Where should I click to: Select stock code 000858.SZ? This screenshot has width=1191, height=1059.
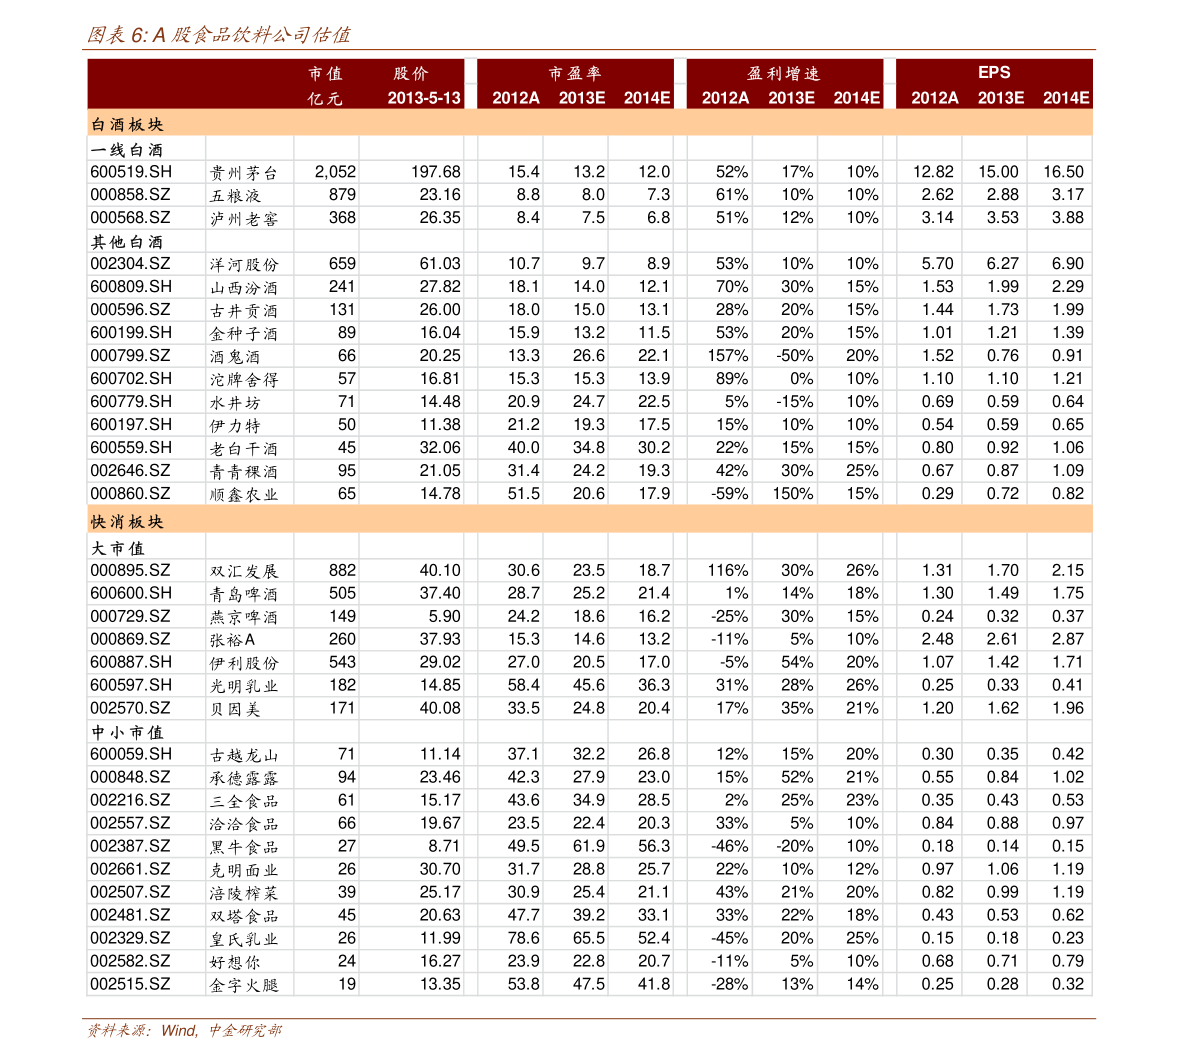click(130, 195)
